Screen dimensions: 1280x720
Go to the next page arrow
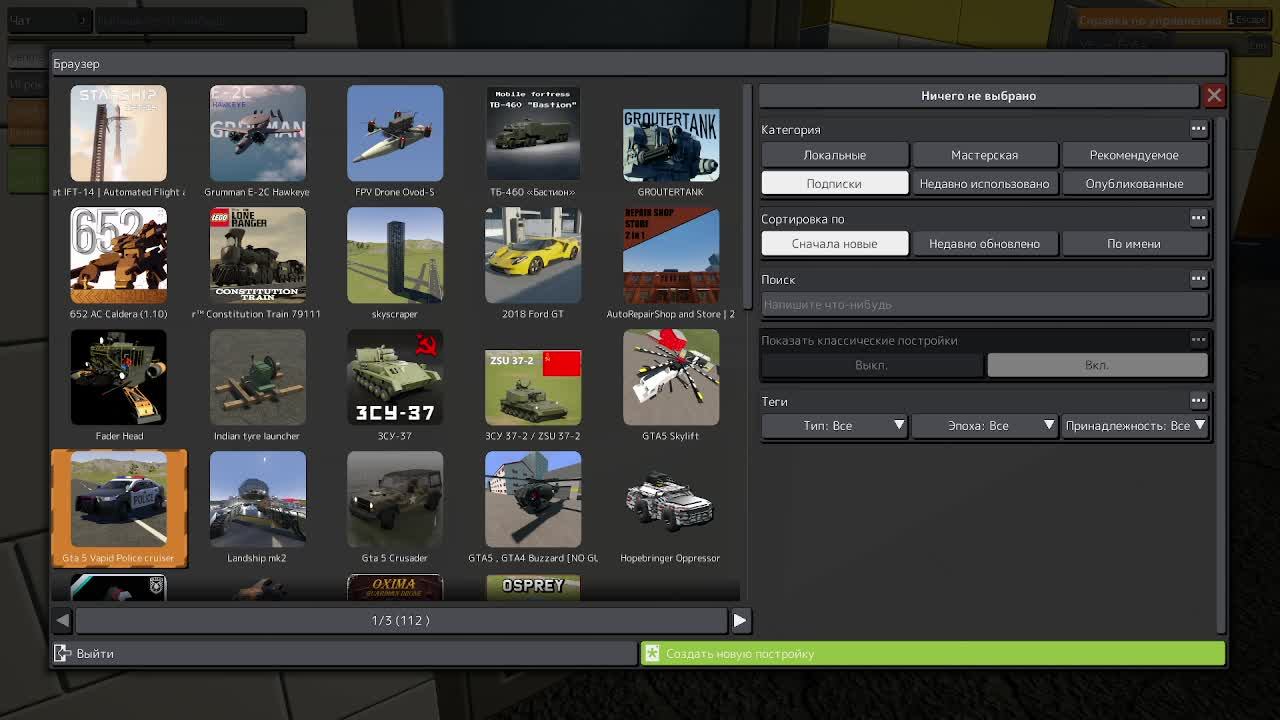coord(739,620)
